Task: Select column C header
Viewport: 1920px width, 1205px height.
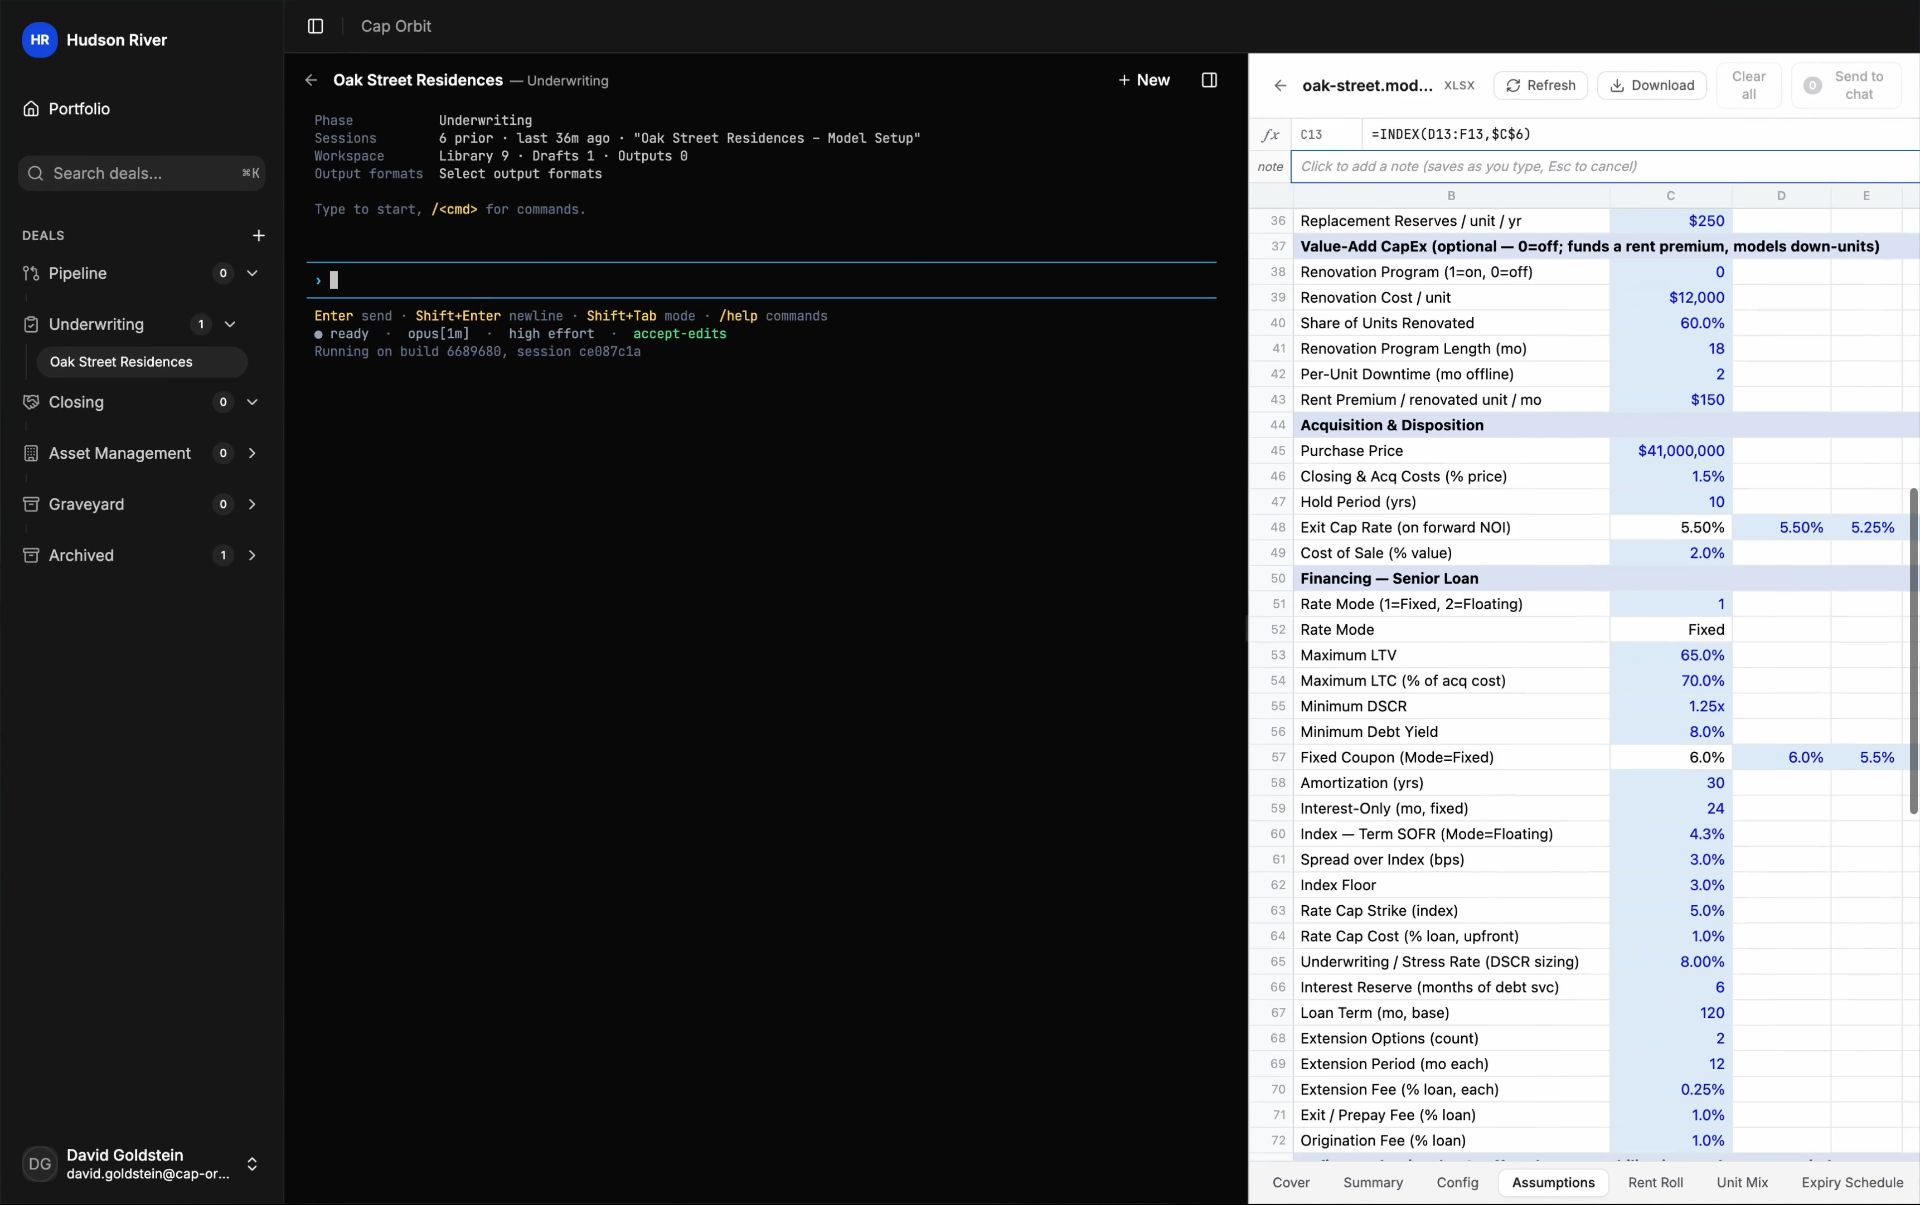Action: click(x=1670, y=196)
